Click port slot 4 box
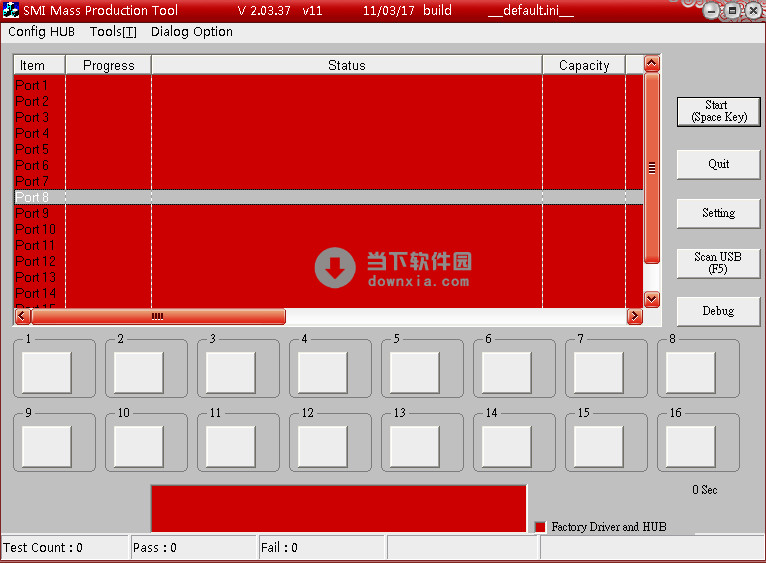 (x=322, y=373)
